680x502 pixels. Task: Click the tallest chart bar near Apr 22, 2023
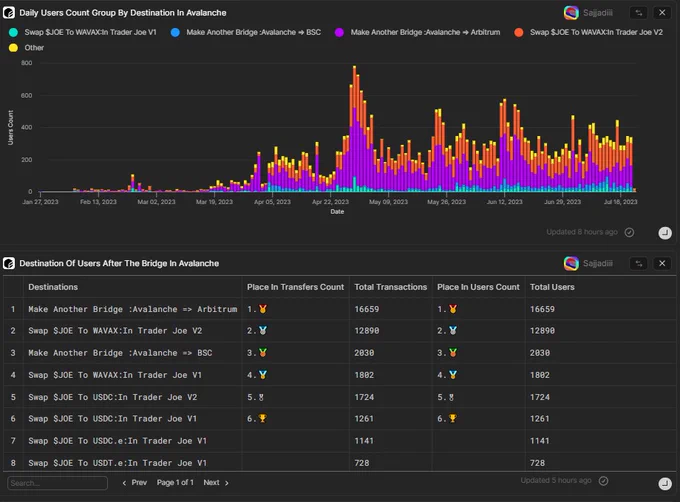coord(355,129)
